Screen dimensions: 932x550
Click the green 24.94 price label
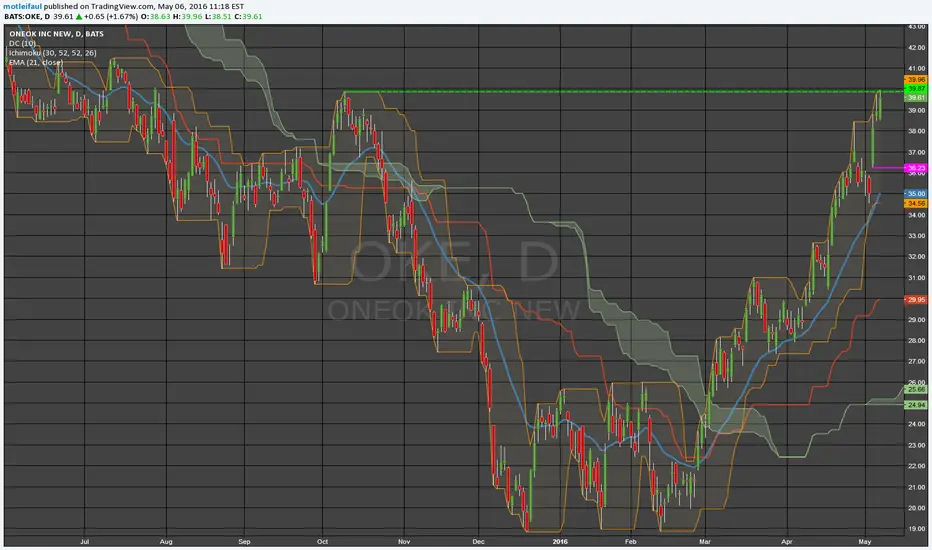coord(915,405)
